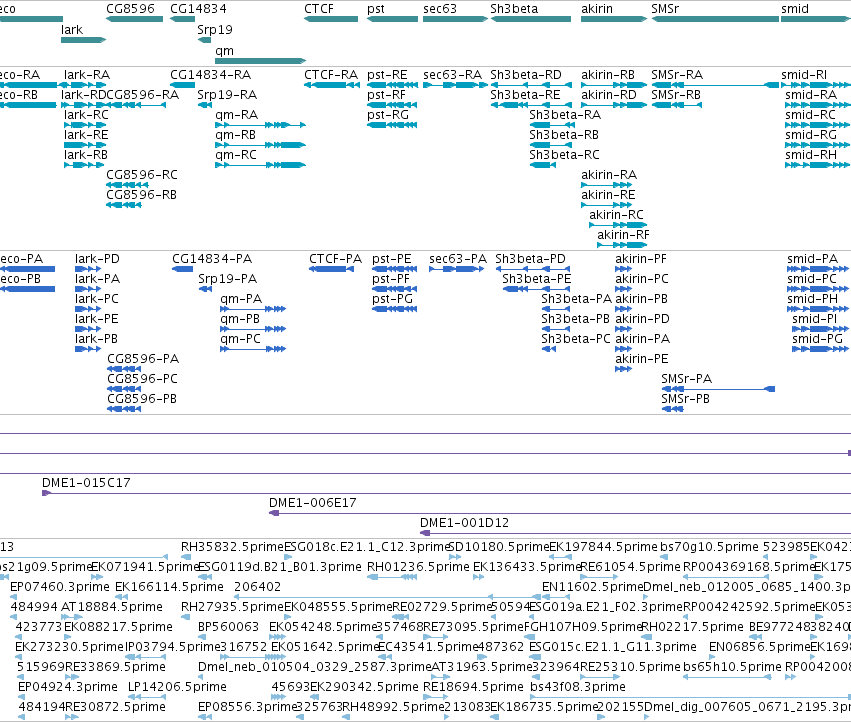Click EST label 206402
Image resolution: width=851 pixels, height=722 pixels.
[x=257, y=587]
